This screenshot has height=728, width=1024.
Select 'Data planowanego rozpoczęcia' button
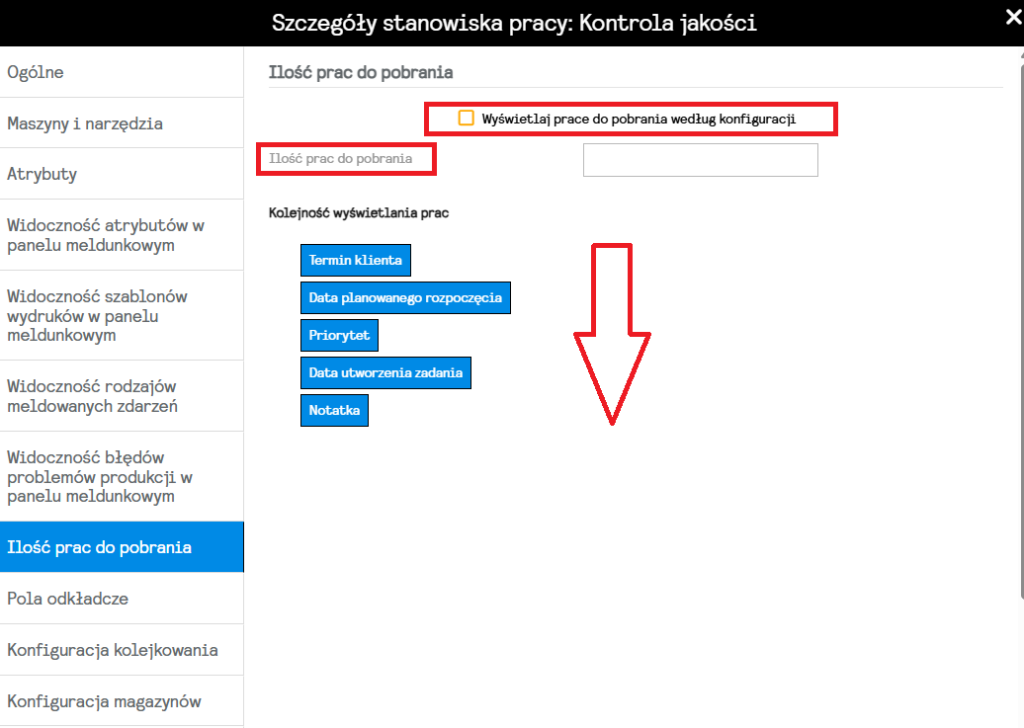pos(405,298)
